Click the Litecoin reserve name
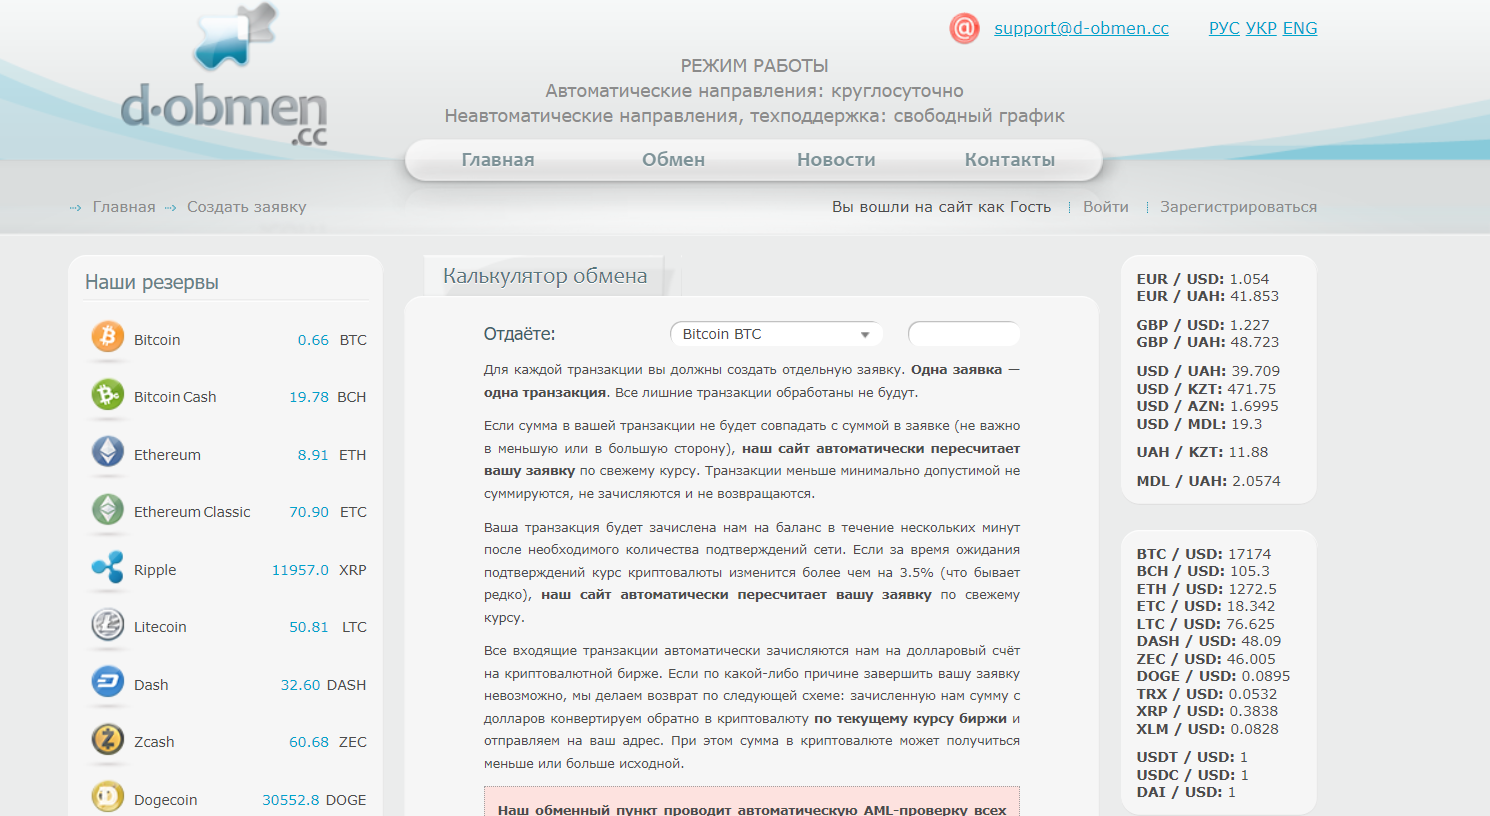Viewport: 1490px width, 816px height. (x=160, y=627)
